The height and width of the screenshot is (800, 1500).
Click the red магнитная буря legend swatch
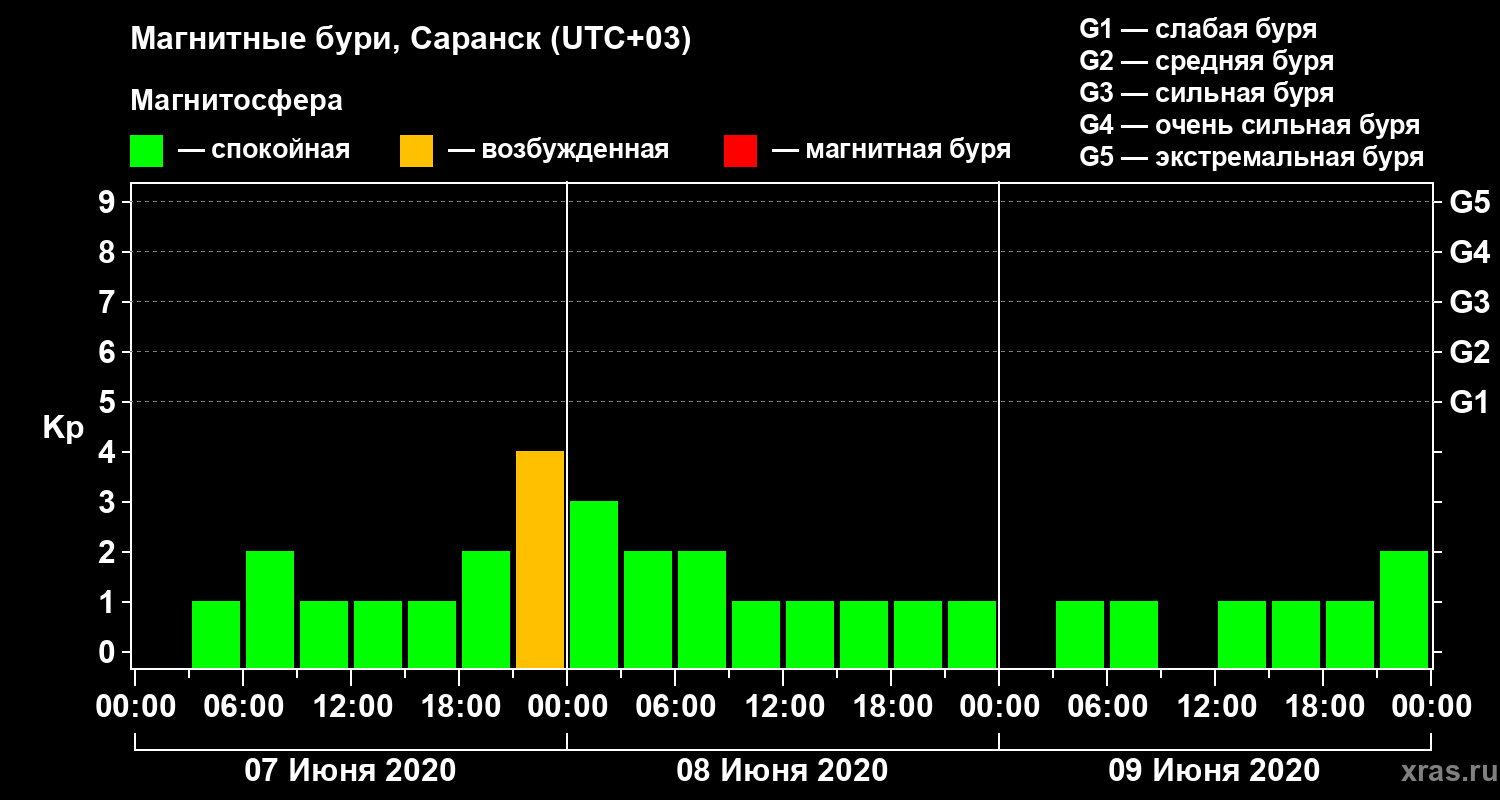pyautogui.click(x=740, y=150)
